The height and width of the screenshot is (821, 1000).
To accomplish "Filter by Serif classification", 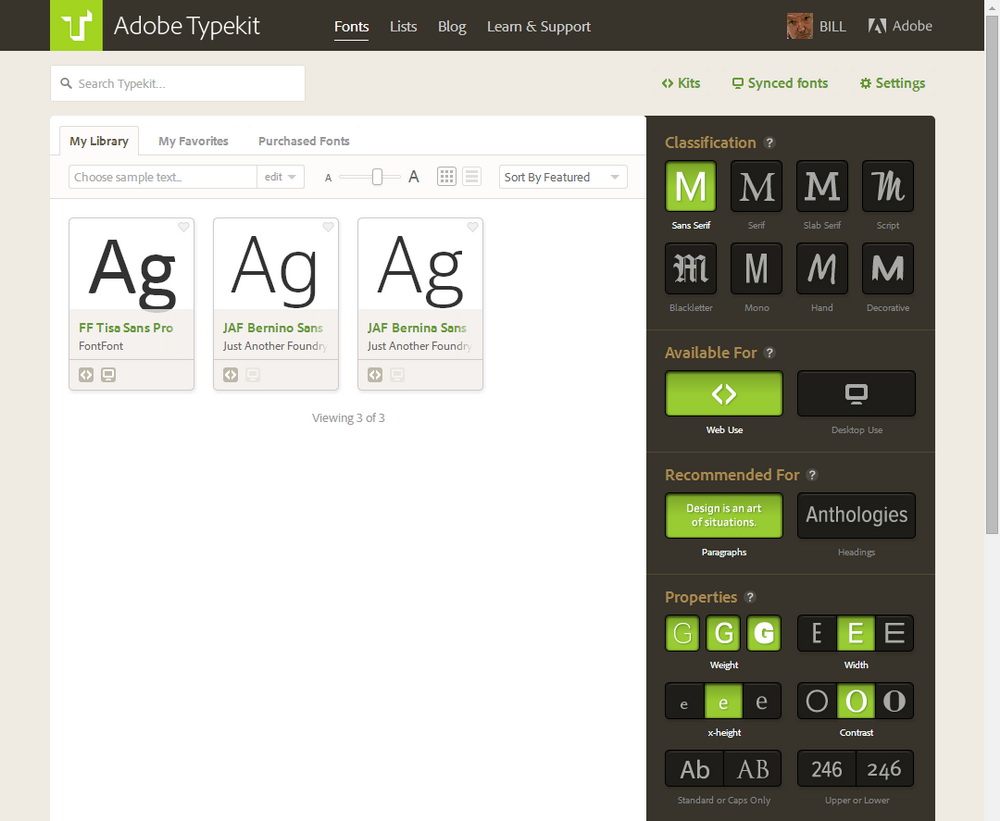I will click(756, 186).
